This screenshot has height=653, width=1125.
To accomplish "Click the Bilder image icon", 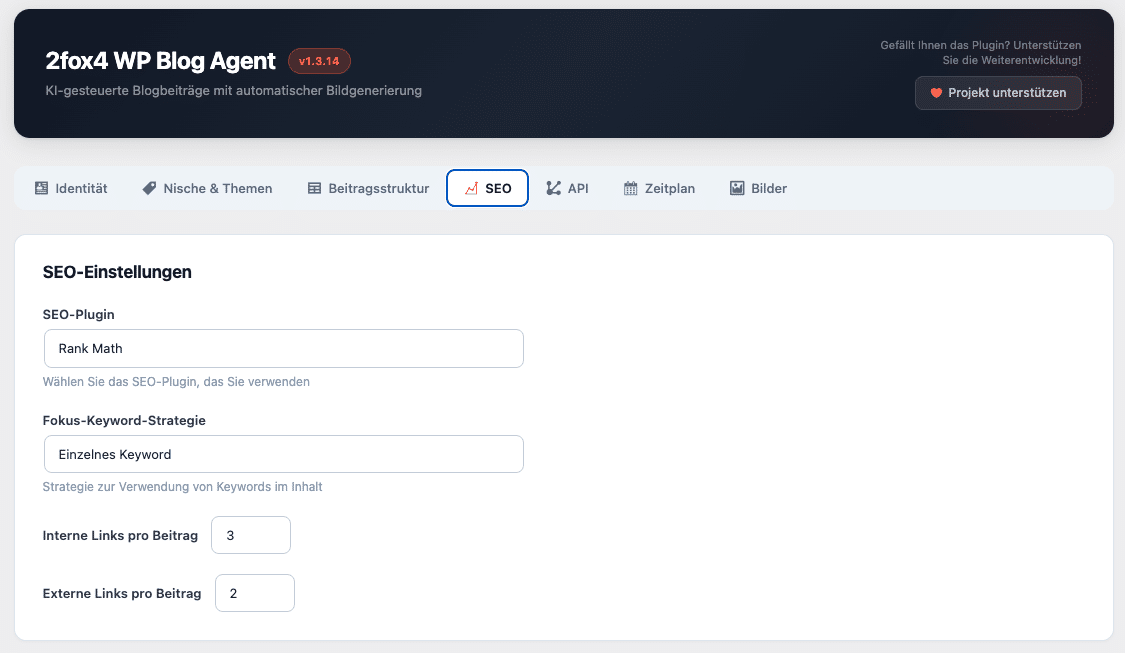I will [738, 187].
